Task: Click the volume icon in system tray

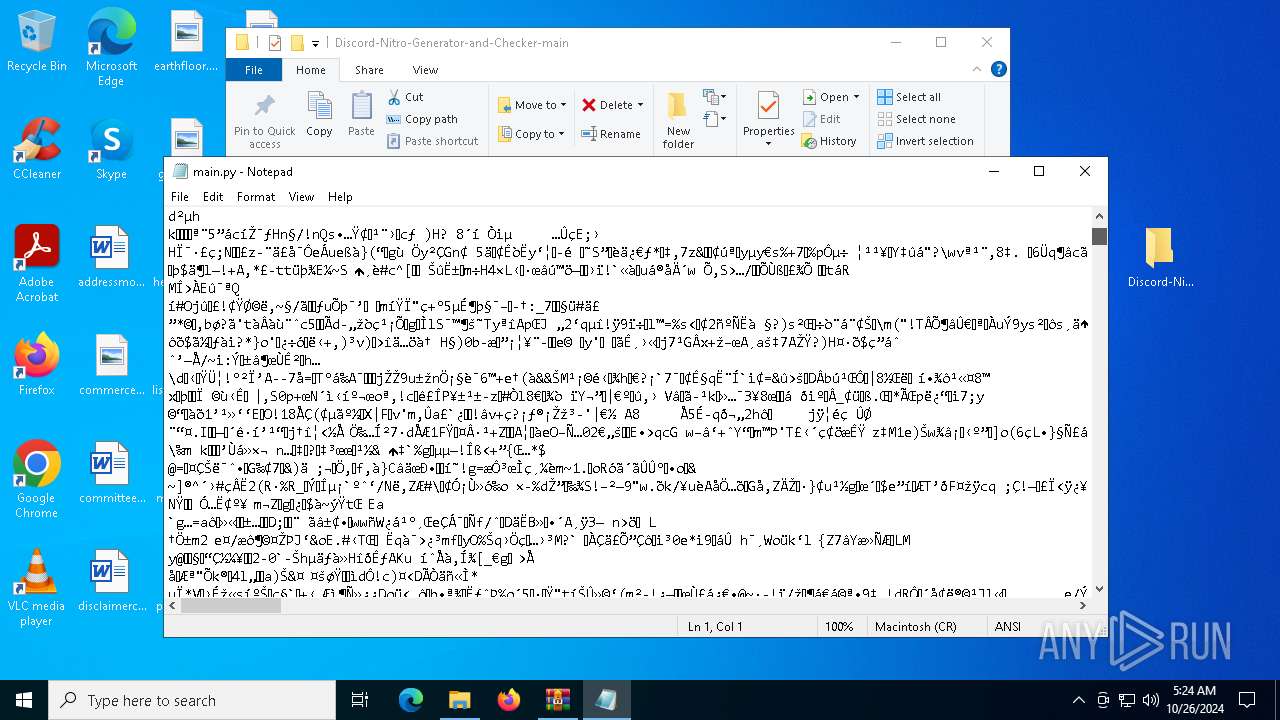Action: pyautogui.click(x=1149, y=700)
